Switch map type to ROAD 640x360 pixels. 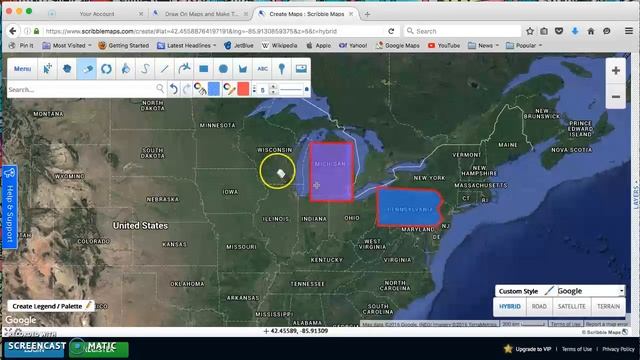[x=539, y=307]
